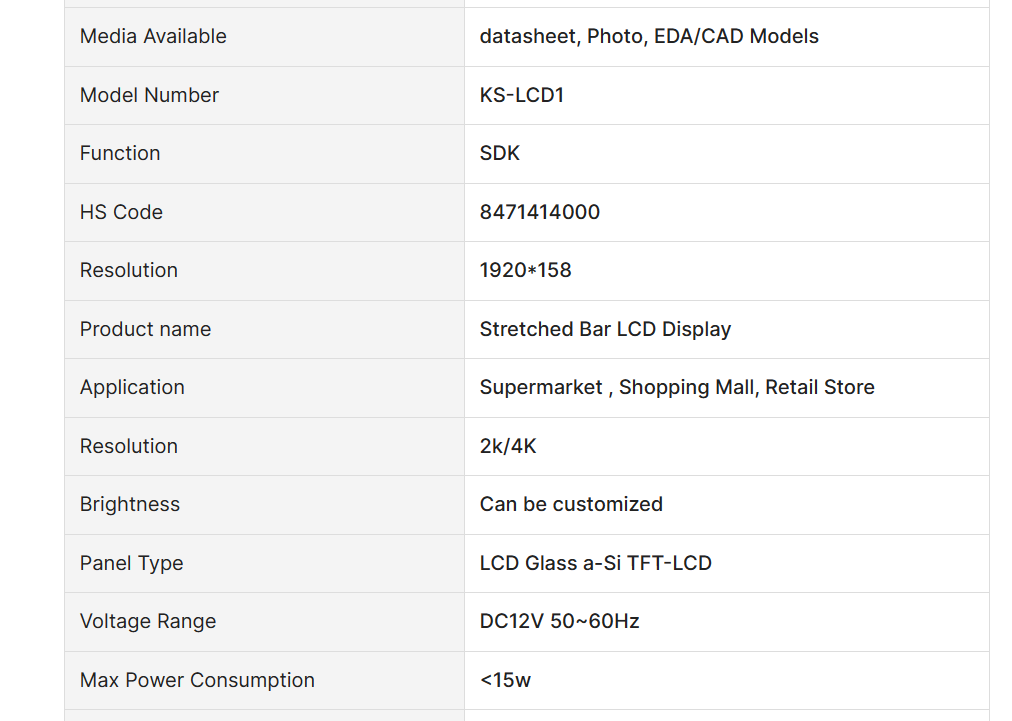Select the Stretched Bar LCD Display text
Viewport: 1012px width, 721px height.
click(605, 329)
